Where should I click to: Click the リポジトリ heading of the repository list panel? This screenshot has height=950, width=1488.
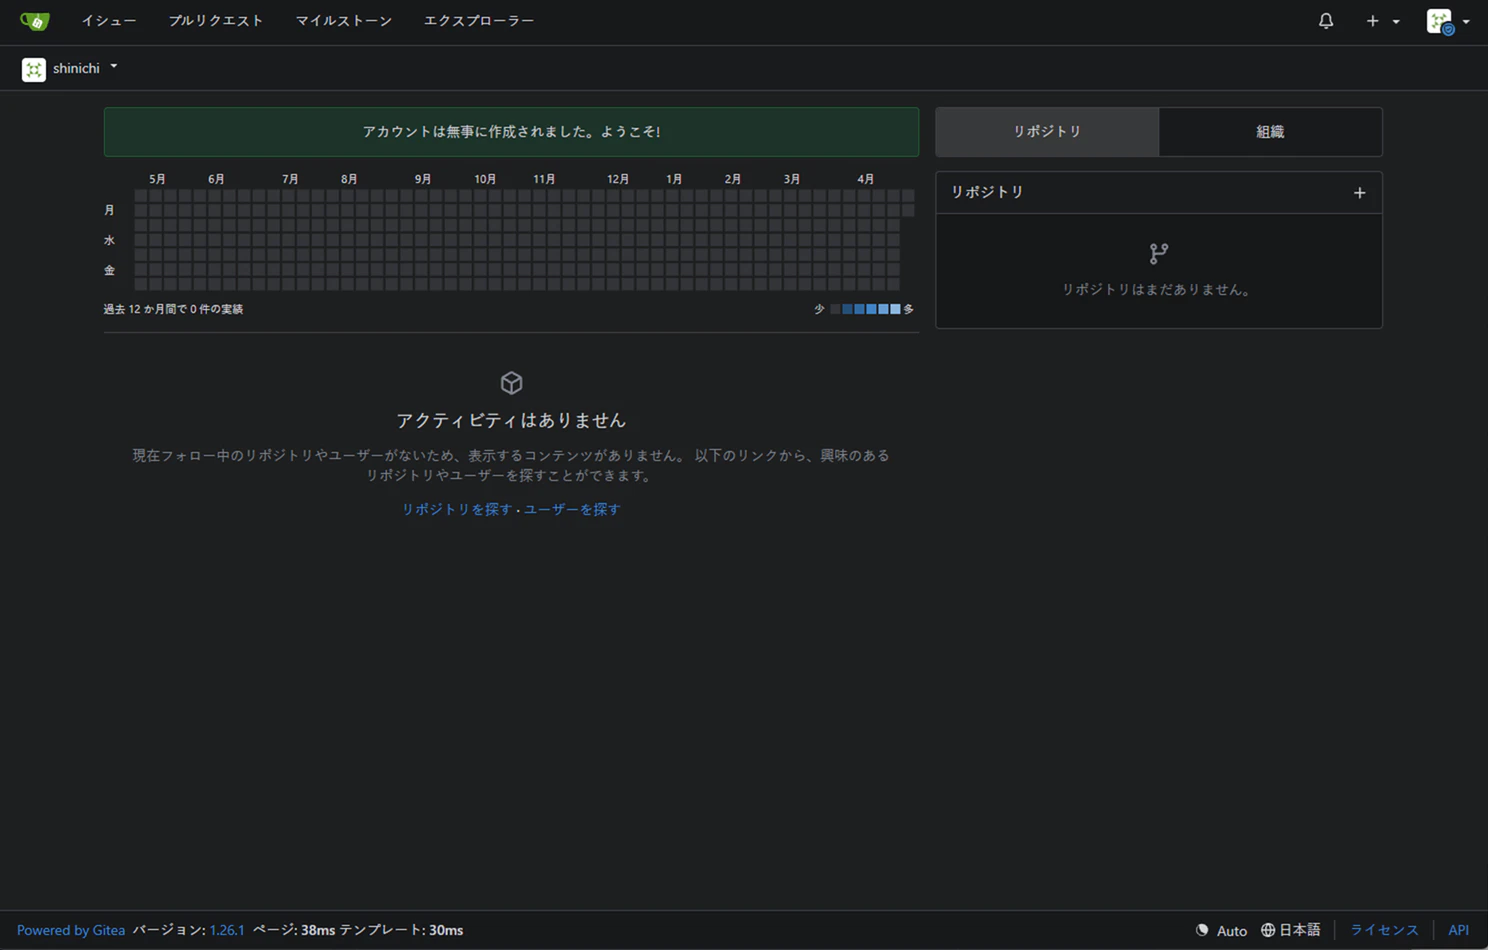pos(987,192)
